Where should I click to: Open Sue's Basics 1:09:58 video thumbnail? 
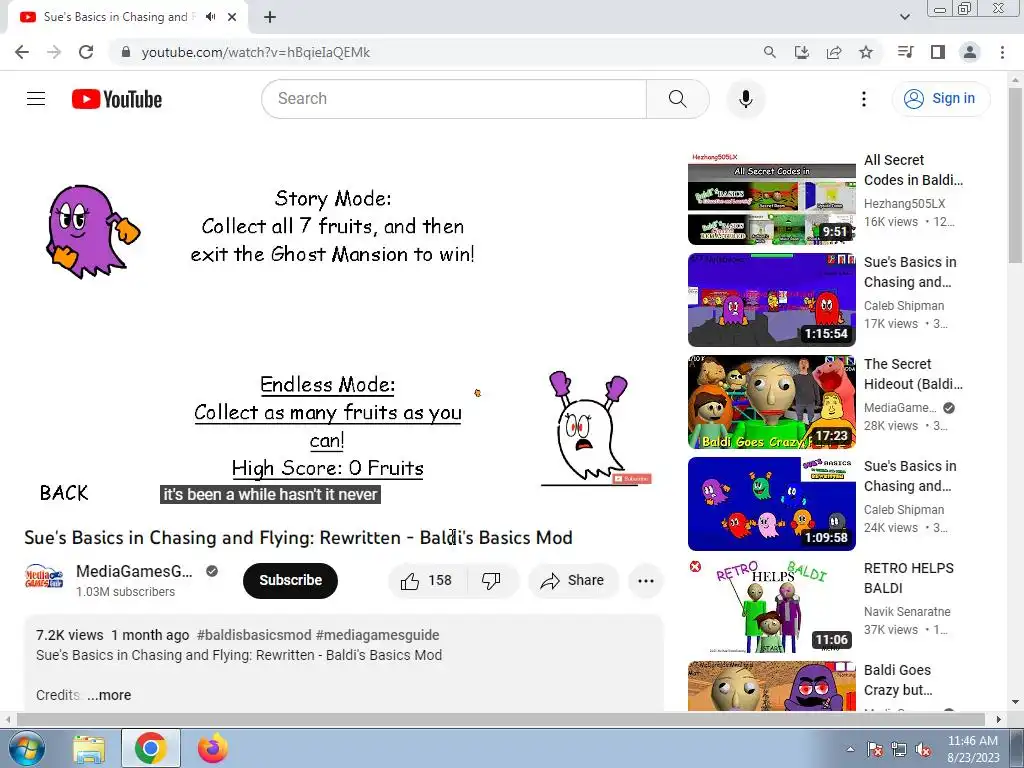click(771, 504)
